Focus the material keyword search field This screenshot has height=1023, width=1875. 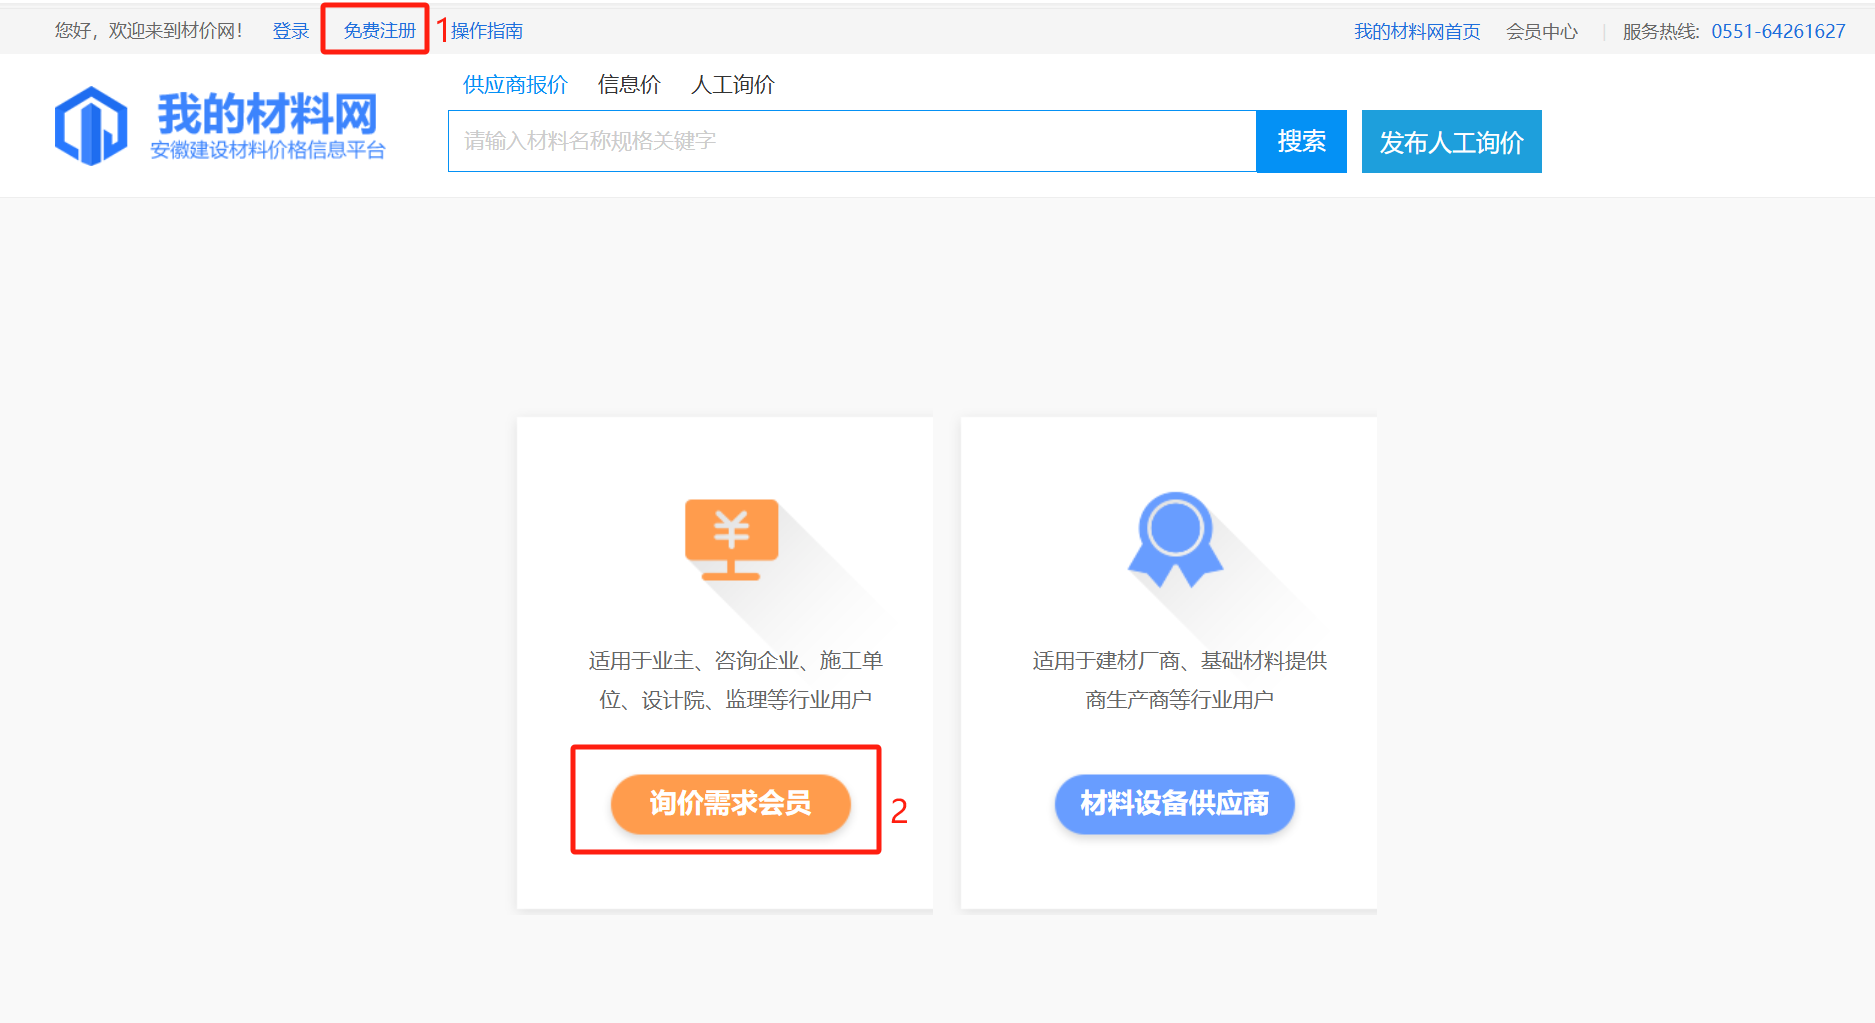coord(851,141)
